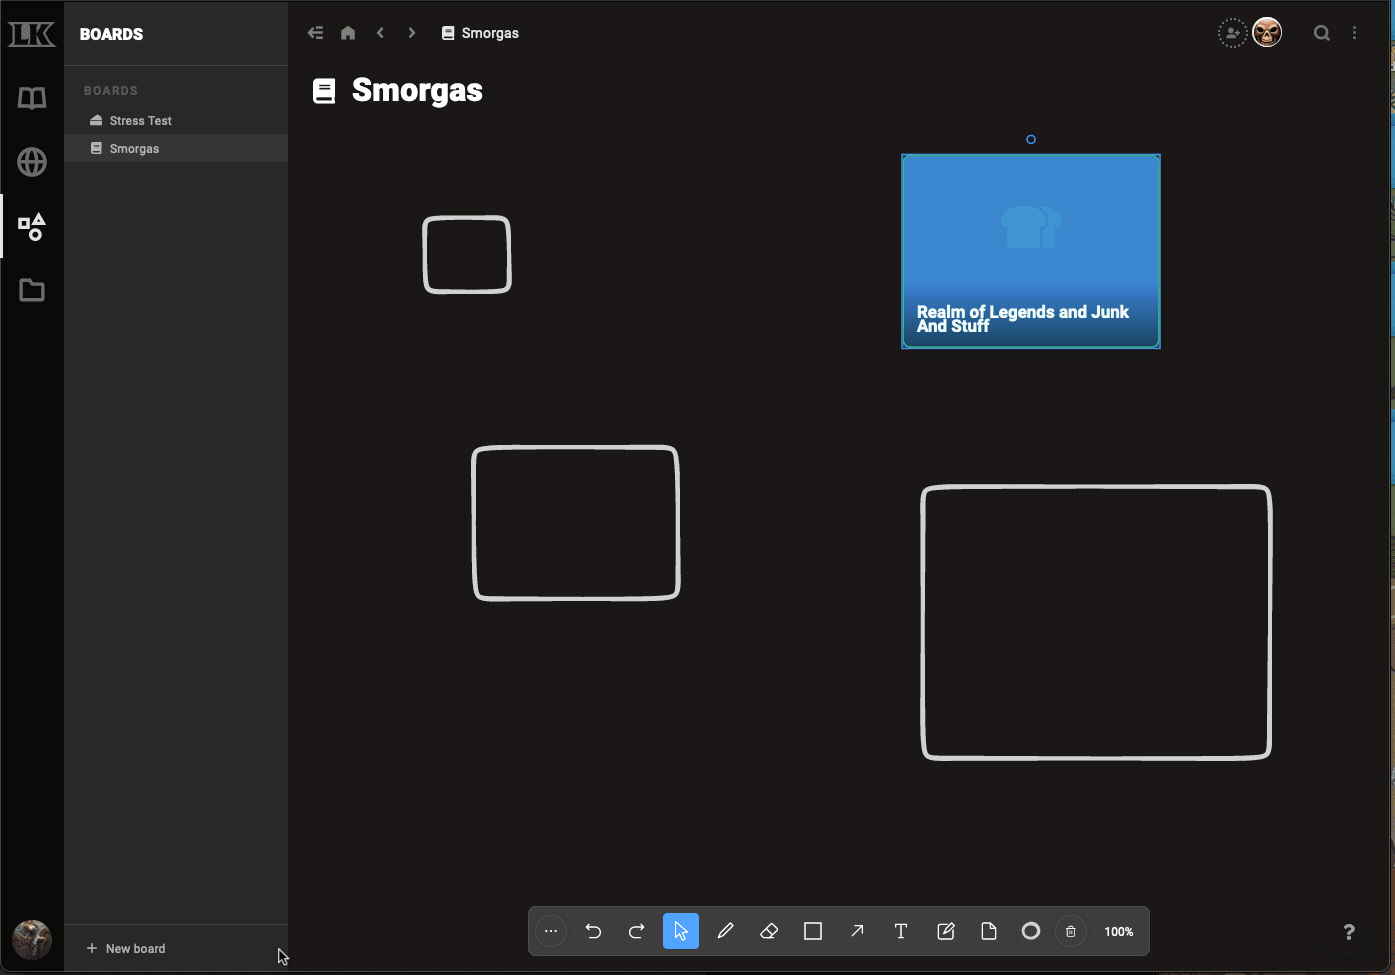Click the Smorgas page title
Image resolution: width=1395 pixels, height=975 pixels.
point(417,90)
